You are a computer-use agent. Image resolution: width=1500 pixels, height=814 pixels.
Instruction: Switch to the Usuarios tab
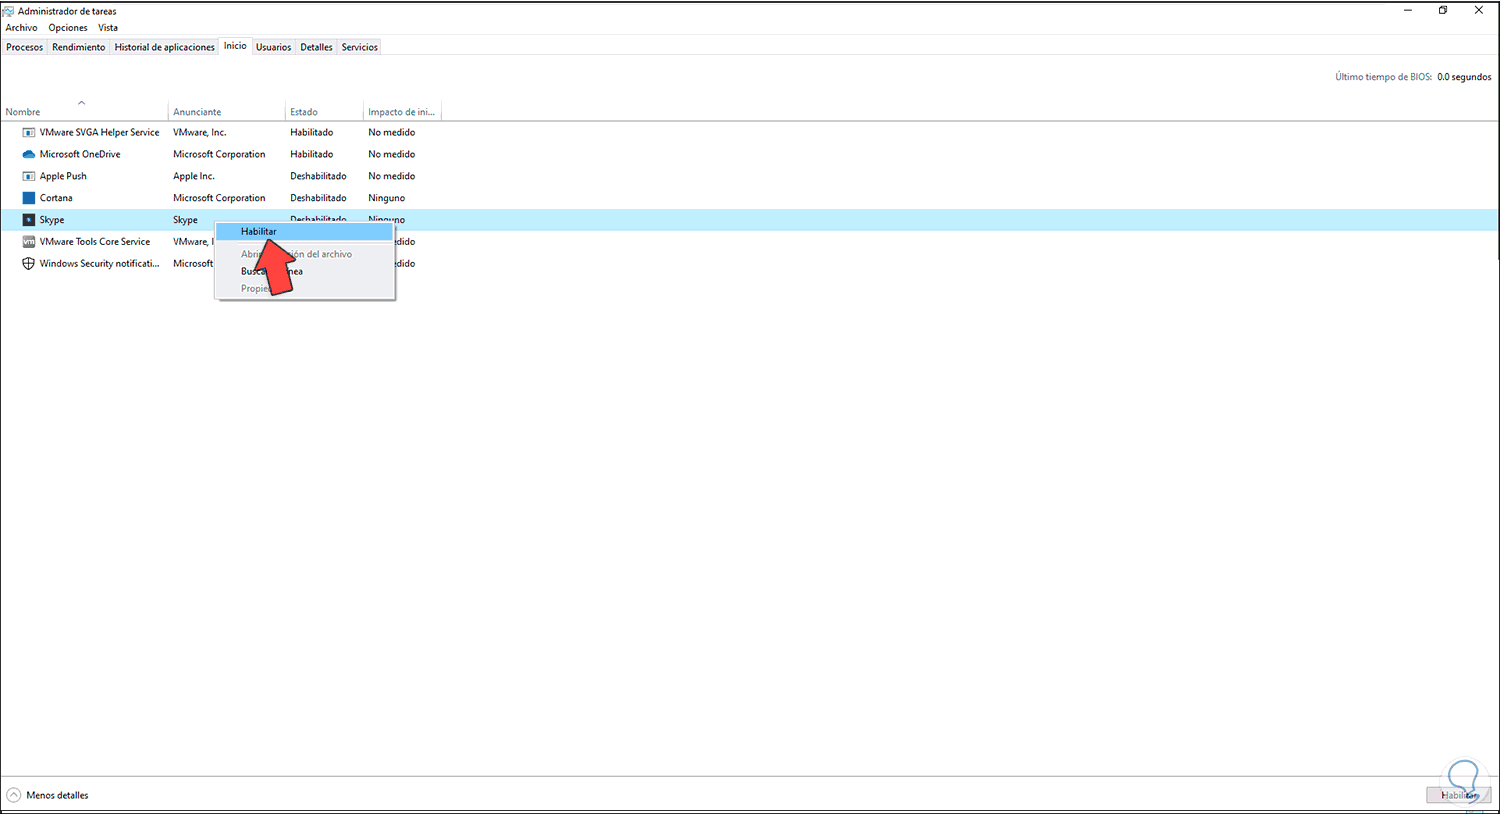coord(273,47)
